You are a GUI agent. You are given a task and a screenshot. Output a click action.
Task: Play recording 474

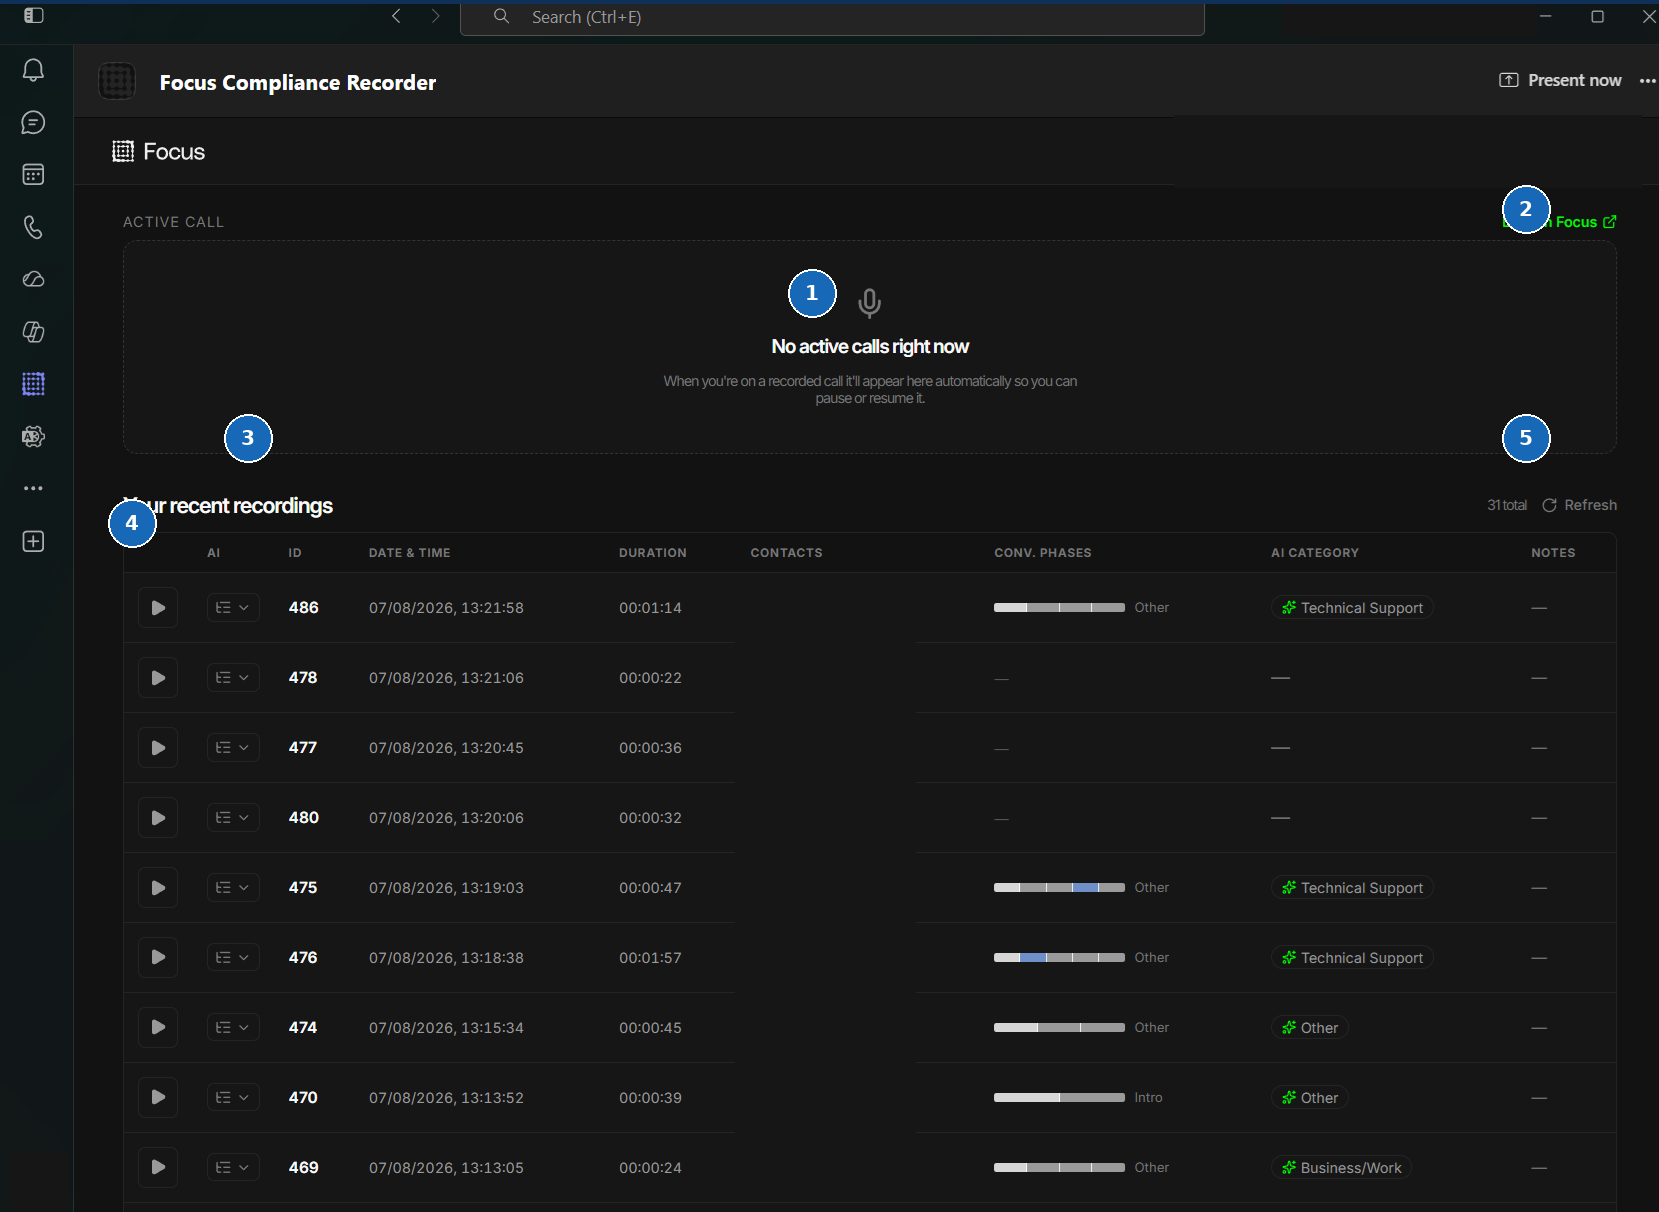coord(158,1028)
